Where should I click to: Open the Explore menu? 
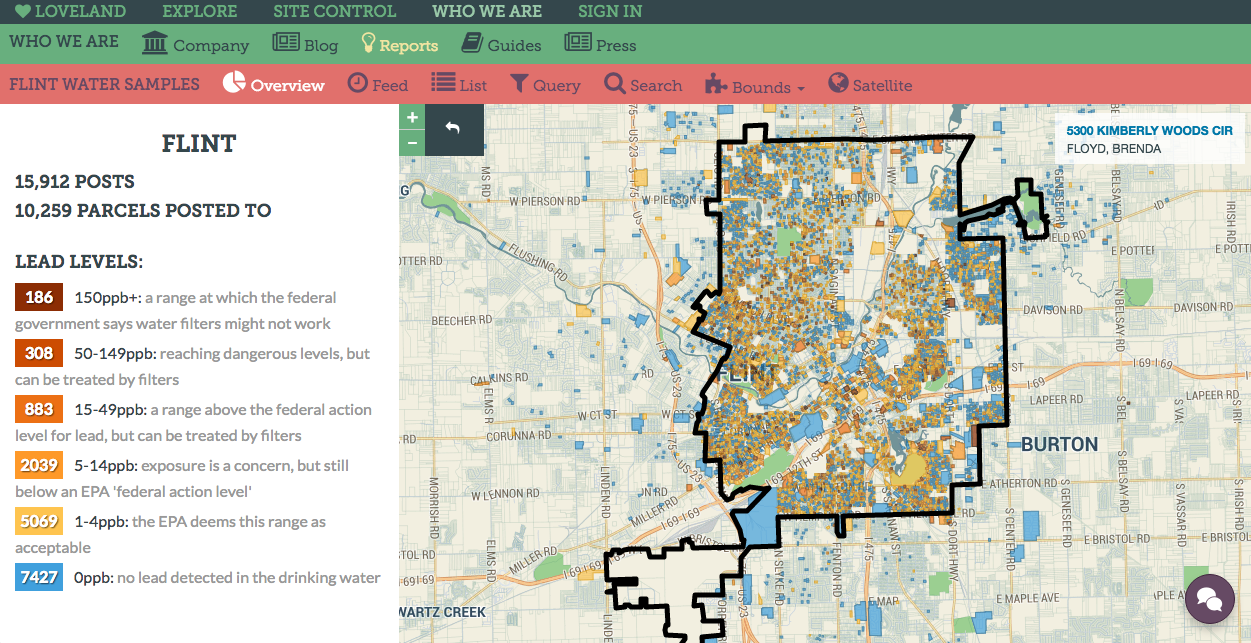pyautogui.click(x=199, y=12)
